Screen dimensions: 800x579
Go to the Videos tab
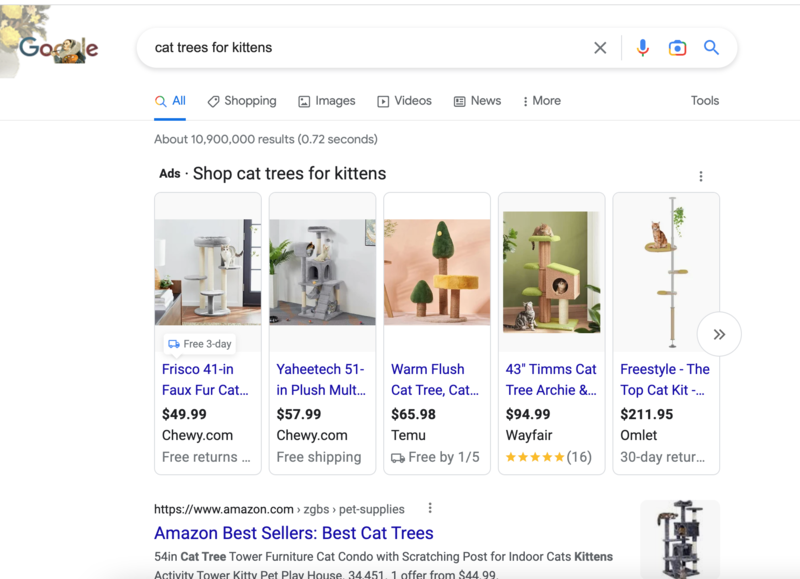point(404,101)
